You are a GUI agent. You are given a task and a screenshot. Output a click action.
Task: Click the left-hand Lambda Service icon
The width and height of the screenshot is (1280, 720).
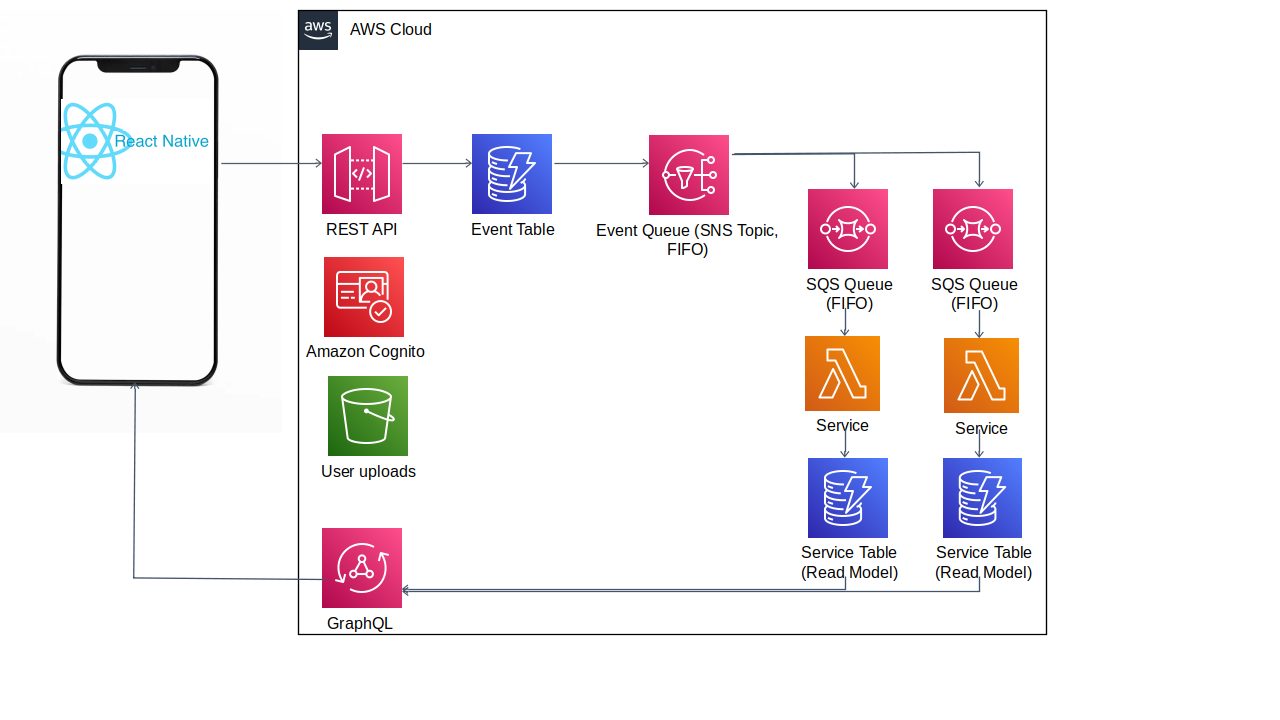click(x=842, y=374)
